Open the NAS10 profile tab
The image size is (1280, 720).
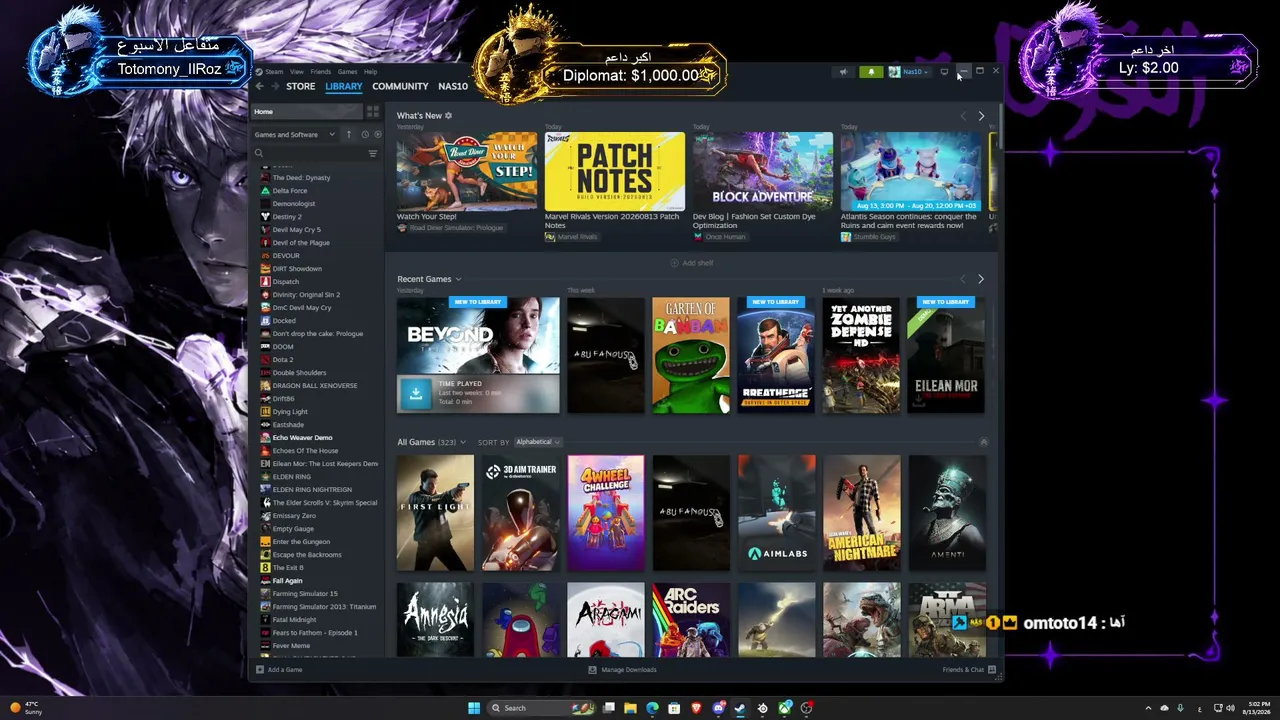(x=453, y=86)
